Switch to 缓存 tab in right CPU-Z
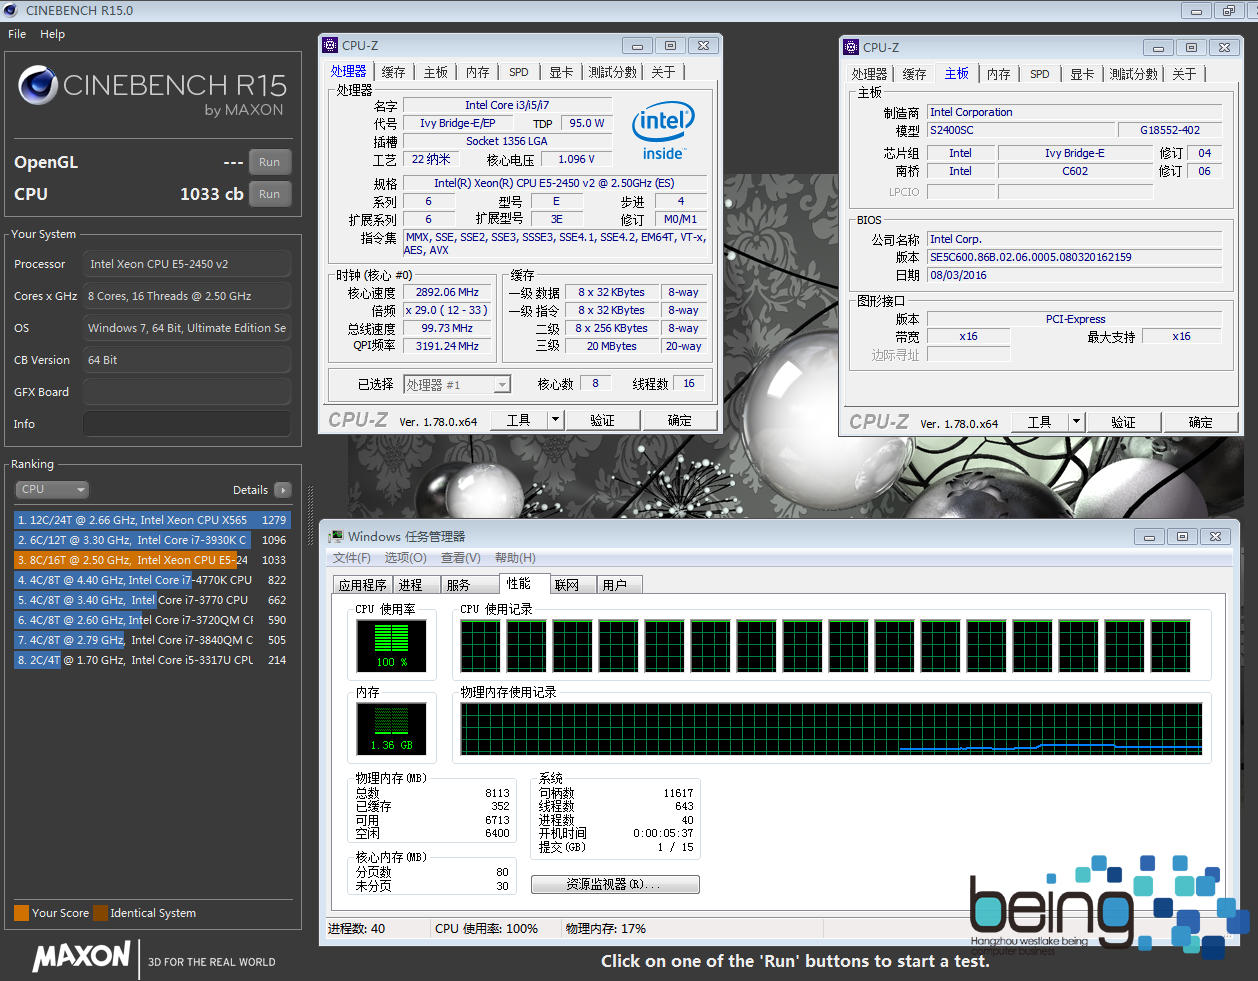Image resolution: width=1258 pixels, height=981 pixels. coord(914,74)
